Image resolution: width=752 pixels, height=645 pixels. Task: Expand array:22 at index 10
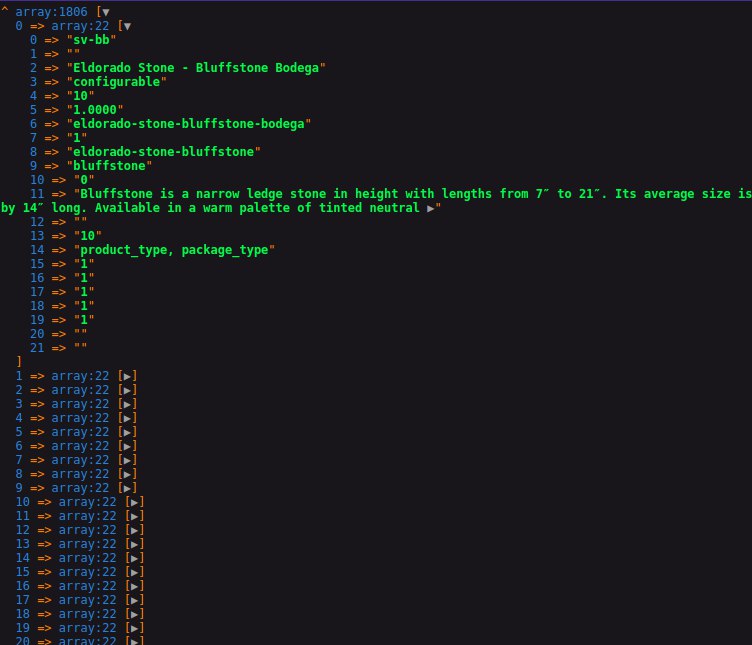click(134, 502)
